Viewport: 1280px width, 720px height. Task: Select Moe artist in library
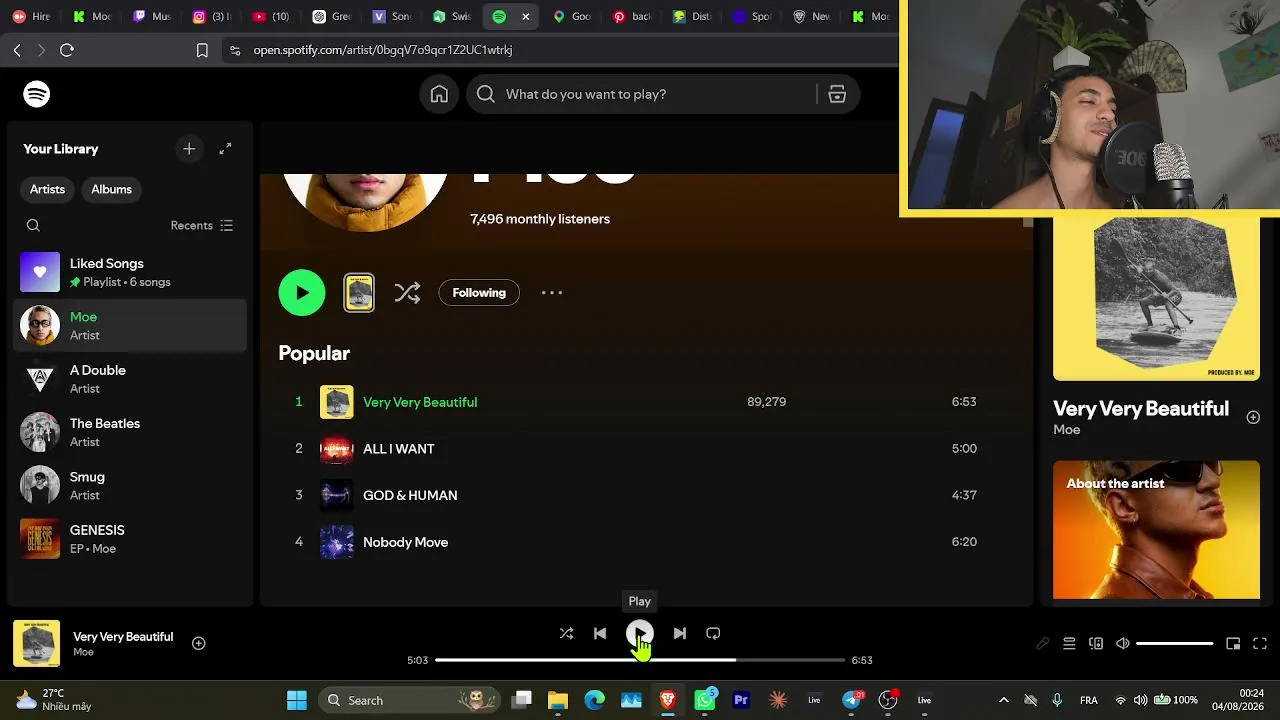130,326
